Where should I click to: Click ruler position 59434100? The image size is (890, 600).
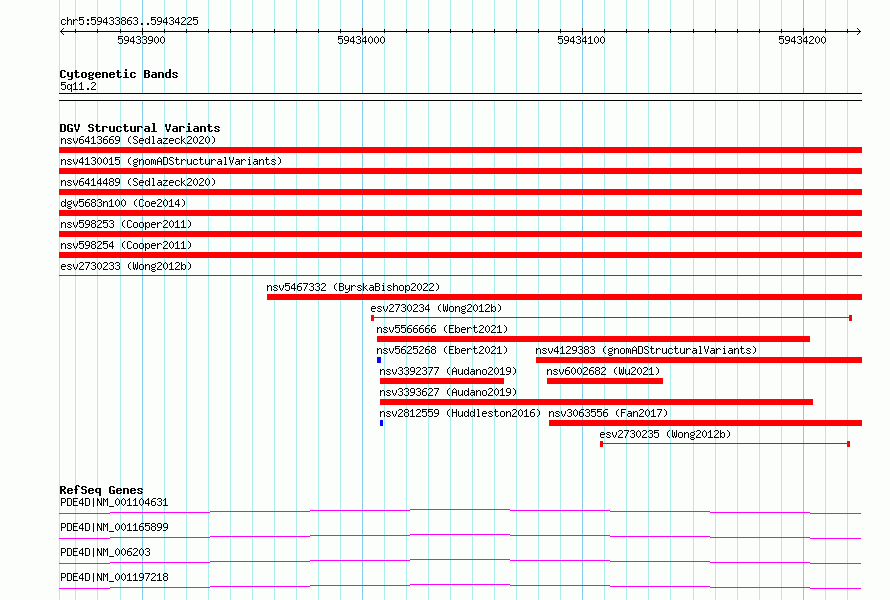581,40
